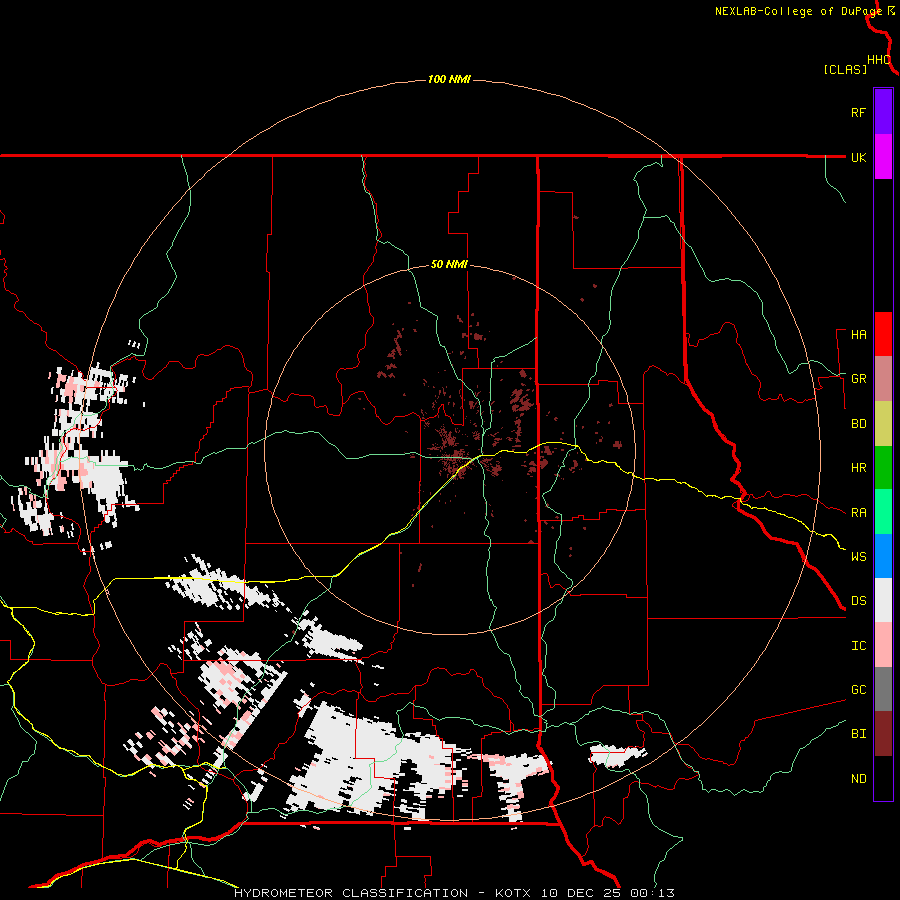Click the blue WS legend swatch
The image size is (900, 900).
[x=883, y=556]
